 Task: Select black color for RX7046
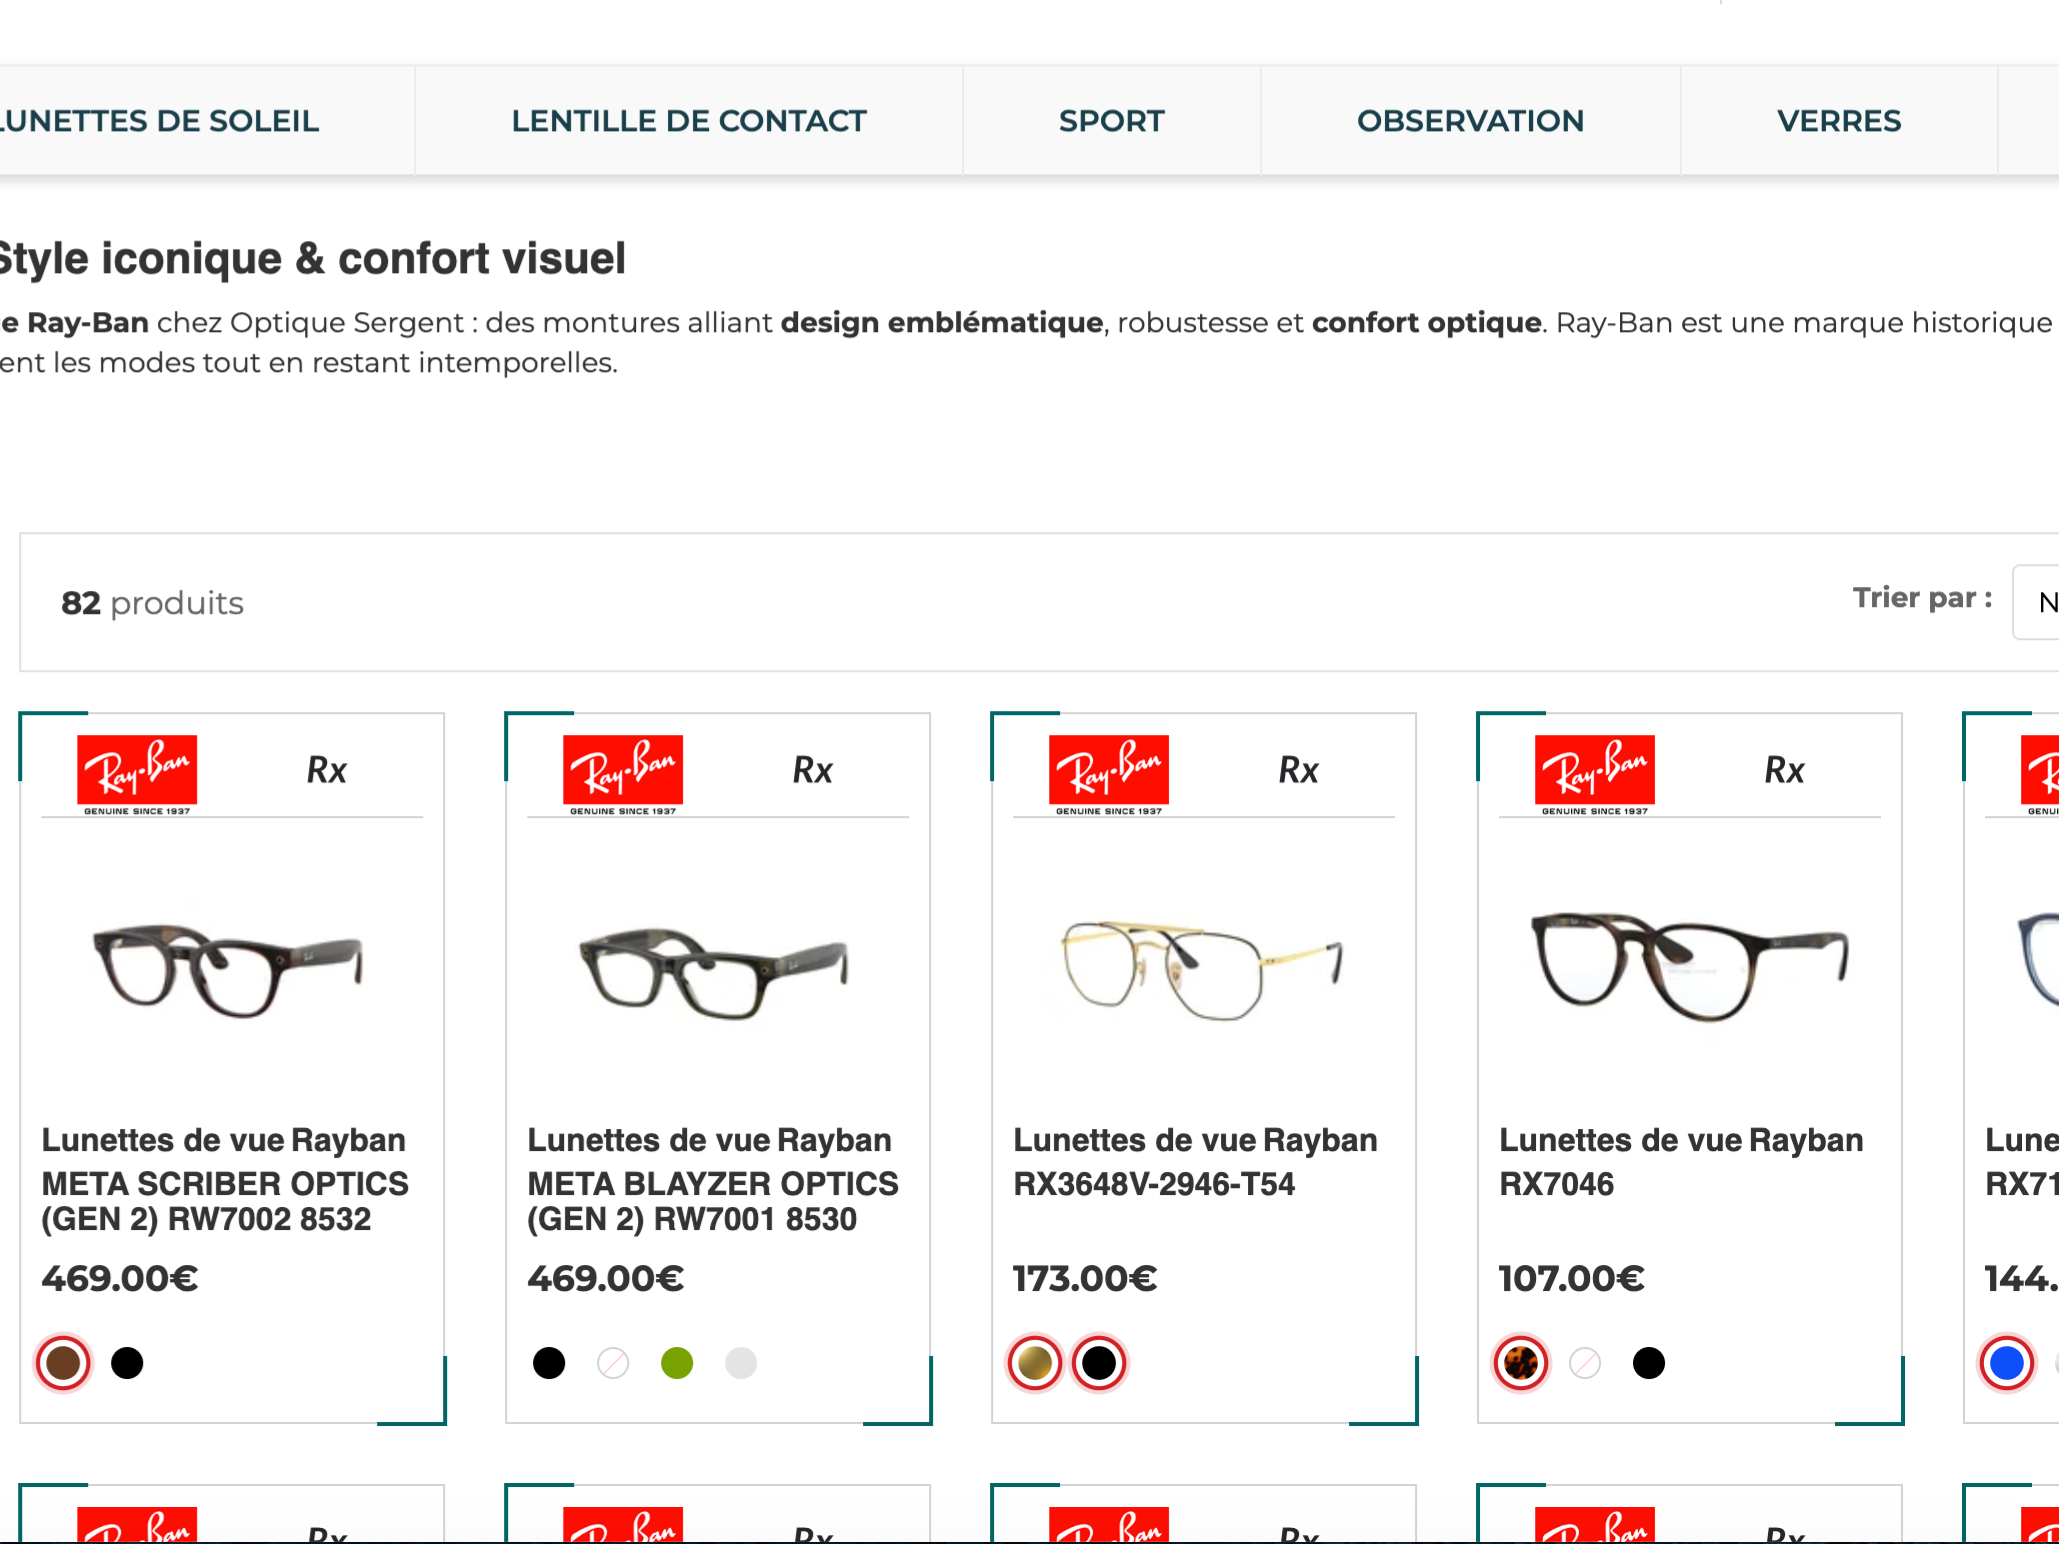(1649, 1363)
